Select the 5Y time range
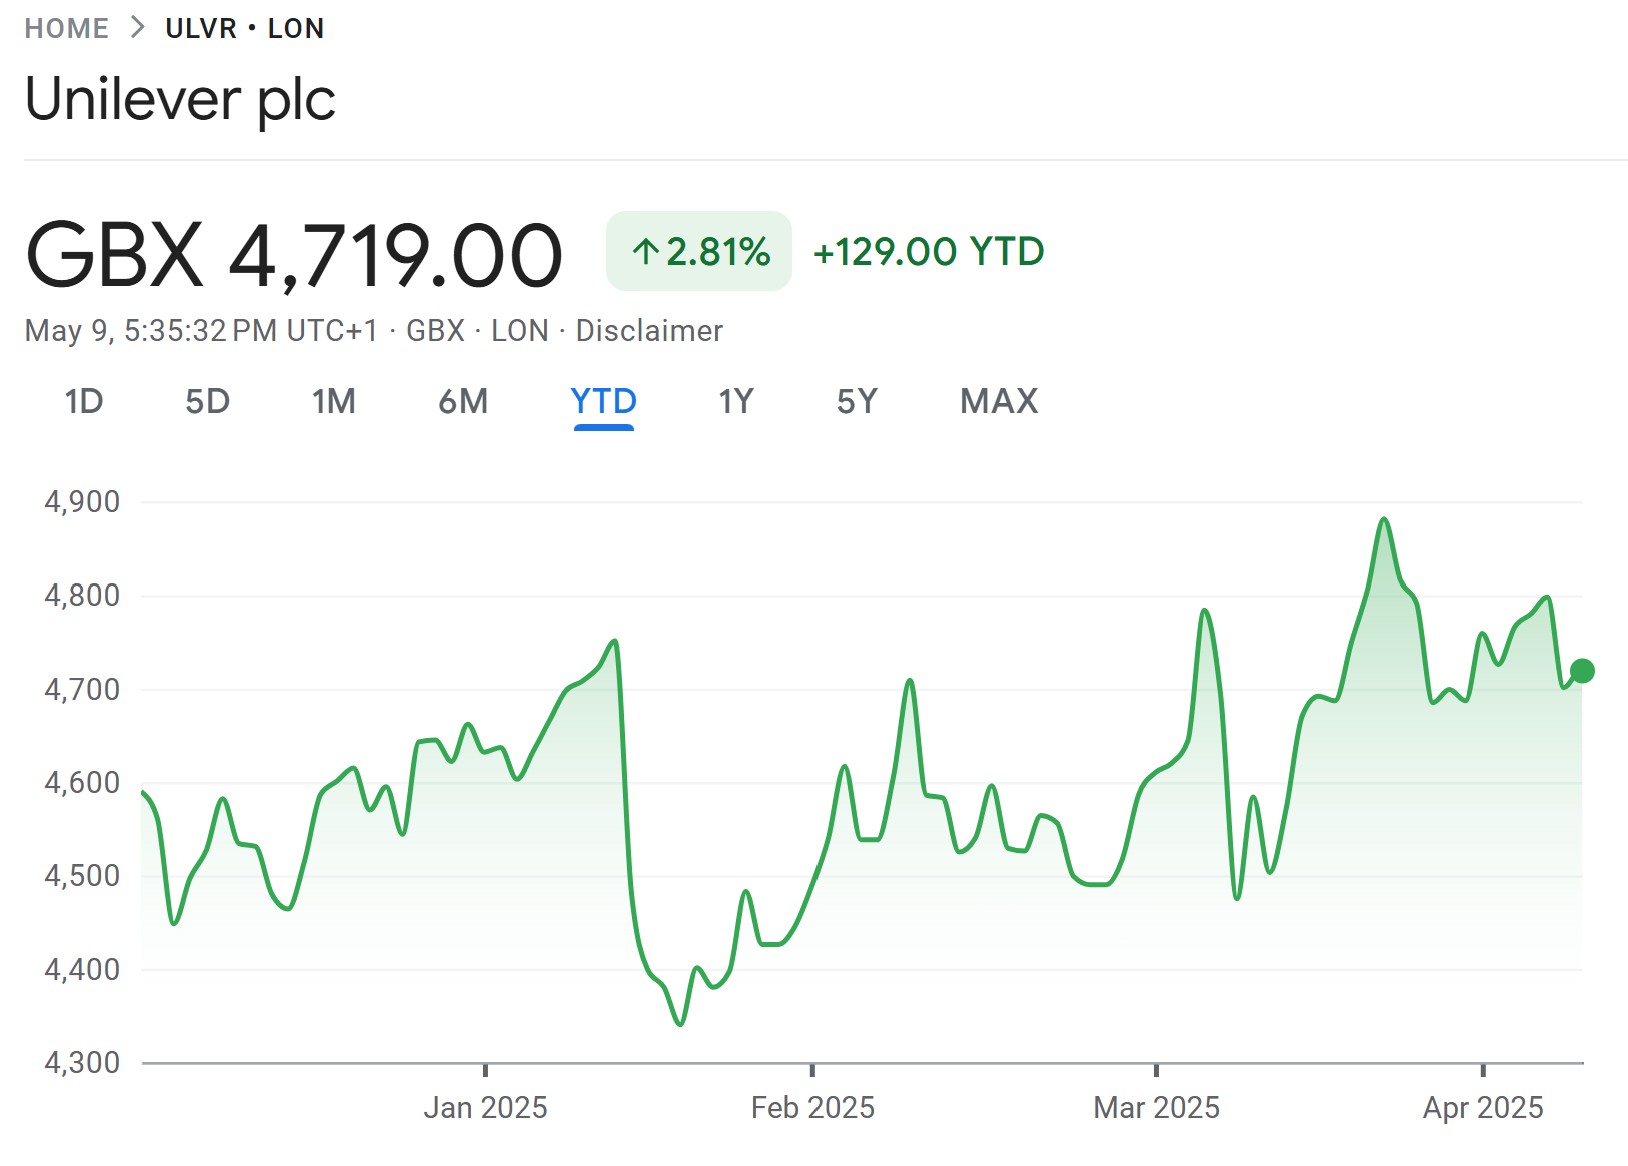Image resolution: width=1628 pixels, height=1166 pixels. pyautogui.click(x=857, y=402)
